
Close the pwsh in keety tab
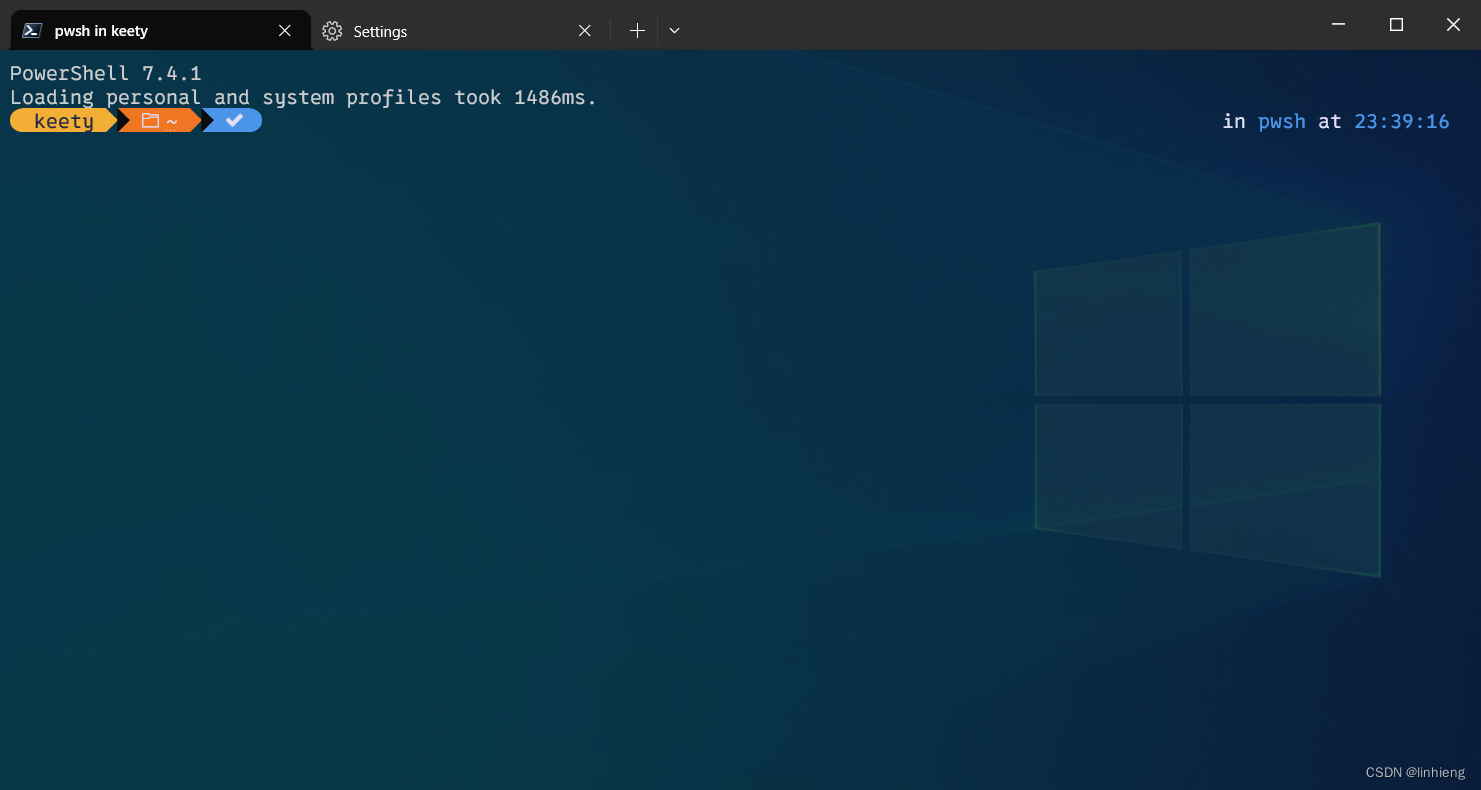tap(285, 31)
